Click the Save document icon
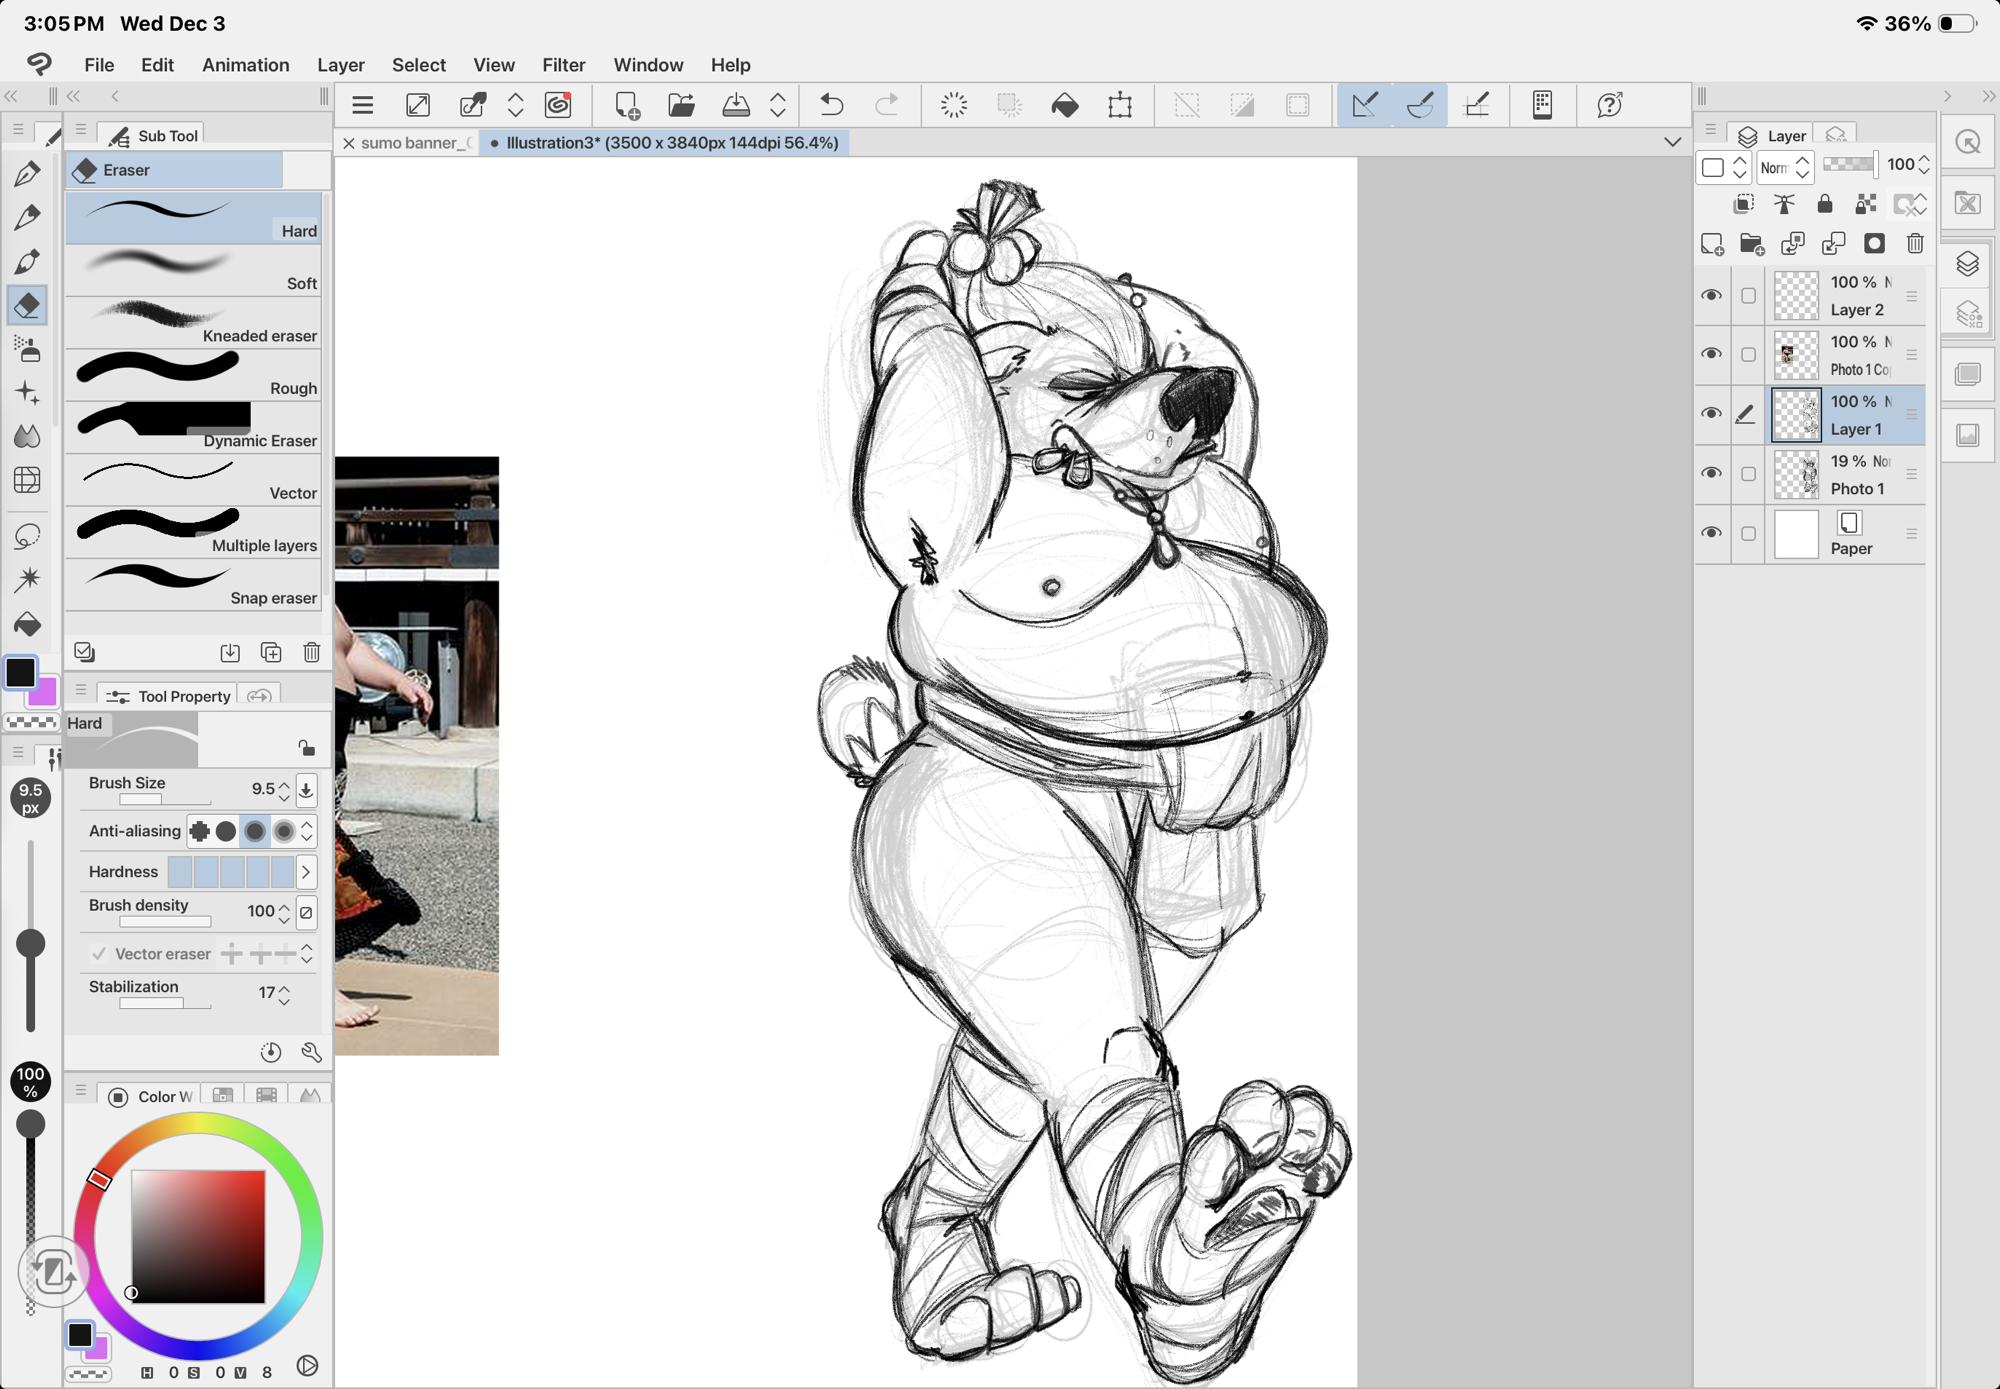This screenshot has width=2000, height=1389. [736, 105]
